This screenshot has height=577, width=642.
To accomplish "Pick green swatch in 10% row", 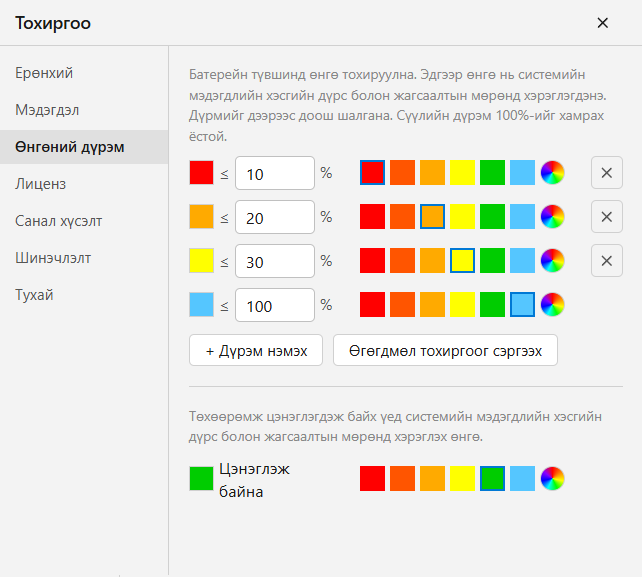I will [493, 173].
